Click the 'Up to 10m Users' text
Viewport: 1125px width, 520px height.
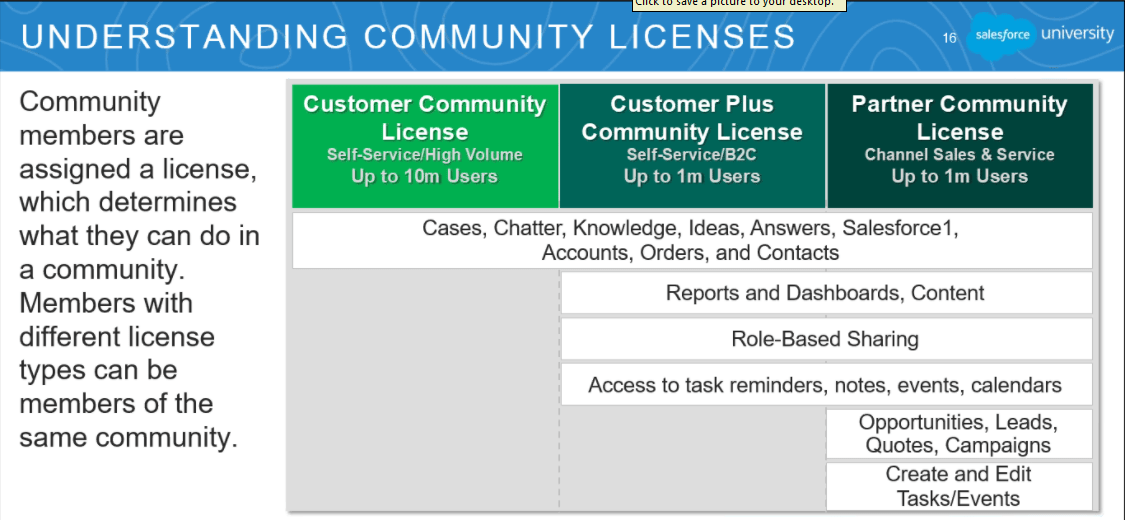click(x=425, y=176)
